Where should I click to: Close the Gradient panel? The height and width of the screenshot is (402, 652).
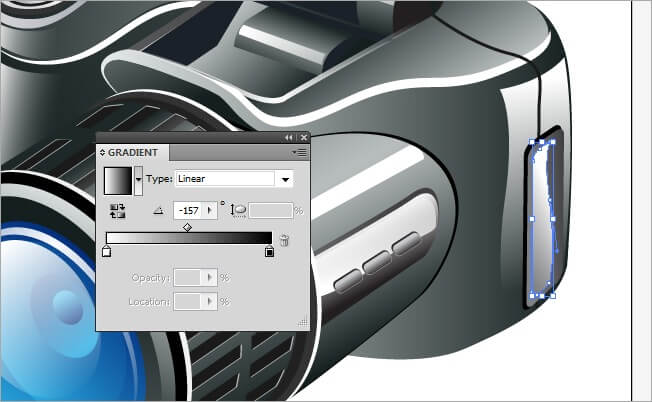[303, 137]
